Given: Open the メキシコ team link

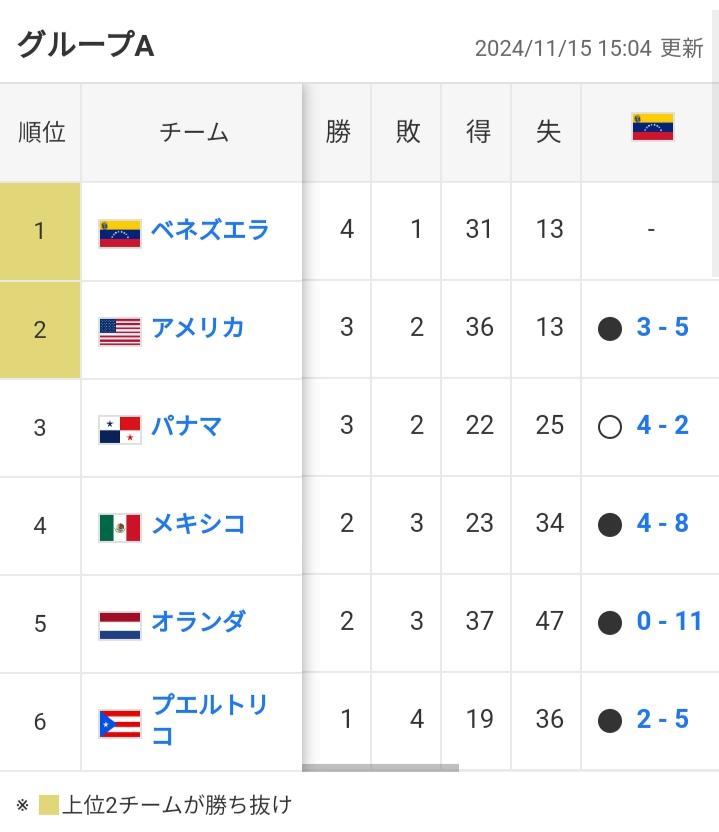Looking at the screenshot, I should [198, 524].
